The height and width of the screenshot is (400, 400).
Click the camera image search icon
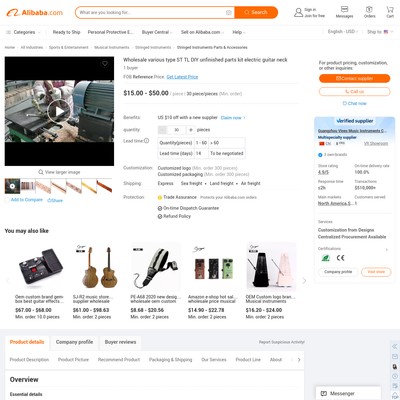[x=229, y=13]
